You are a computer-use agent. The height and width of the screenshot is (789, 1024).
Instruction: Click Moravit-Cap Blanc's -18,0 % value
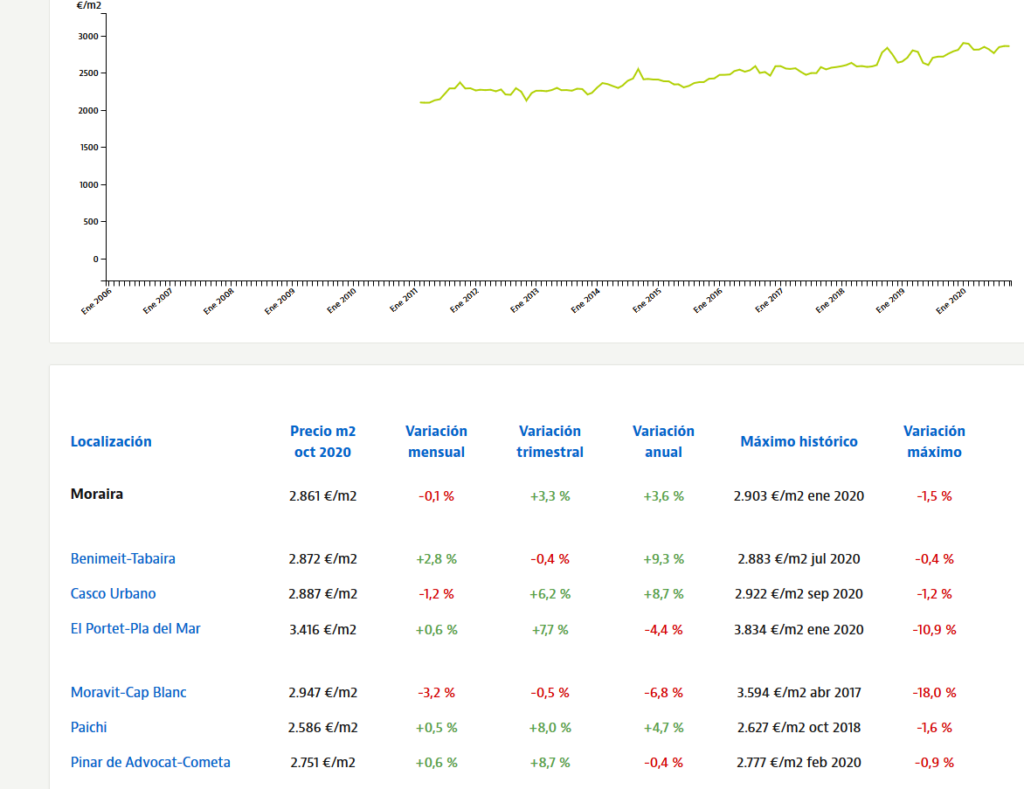[x=934, y=692]
